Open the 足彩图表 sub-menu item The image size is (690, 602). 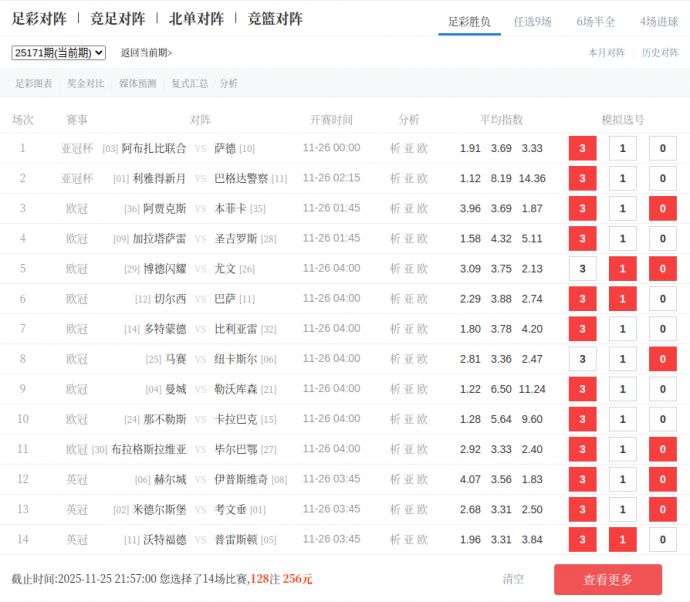coord(34,84)
